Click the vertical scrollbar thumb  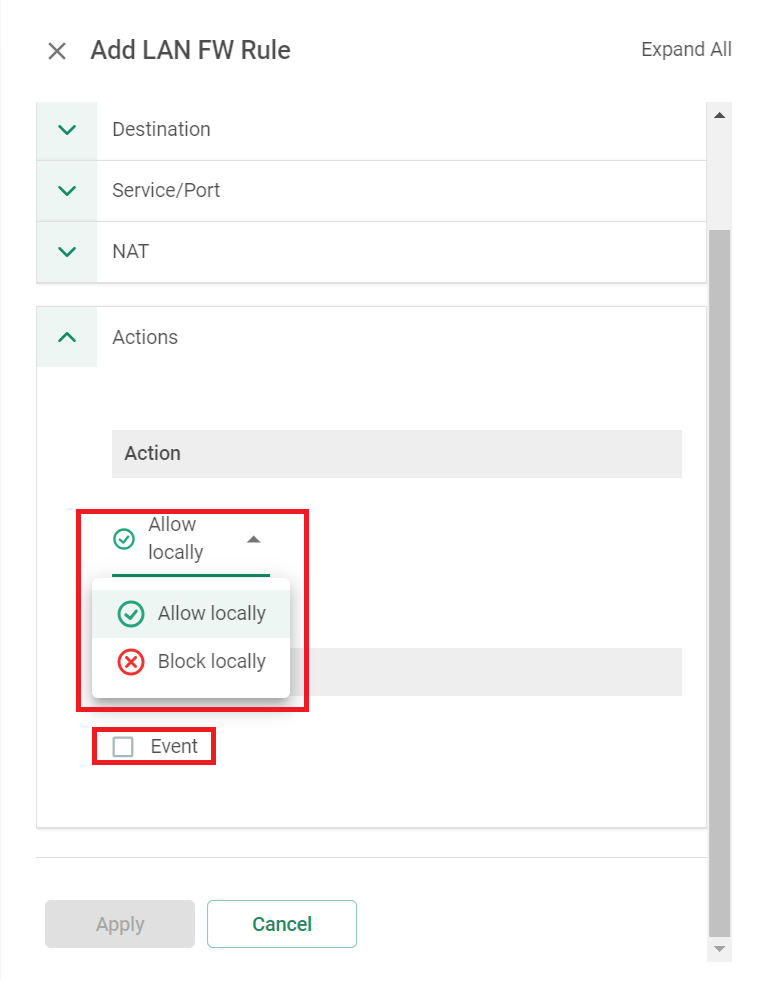click(x=719, y=583)
